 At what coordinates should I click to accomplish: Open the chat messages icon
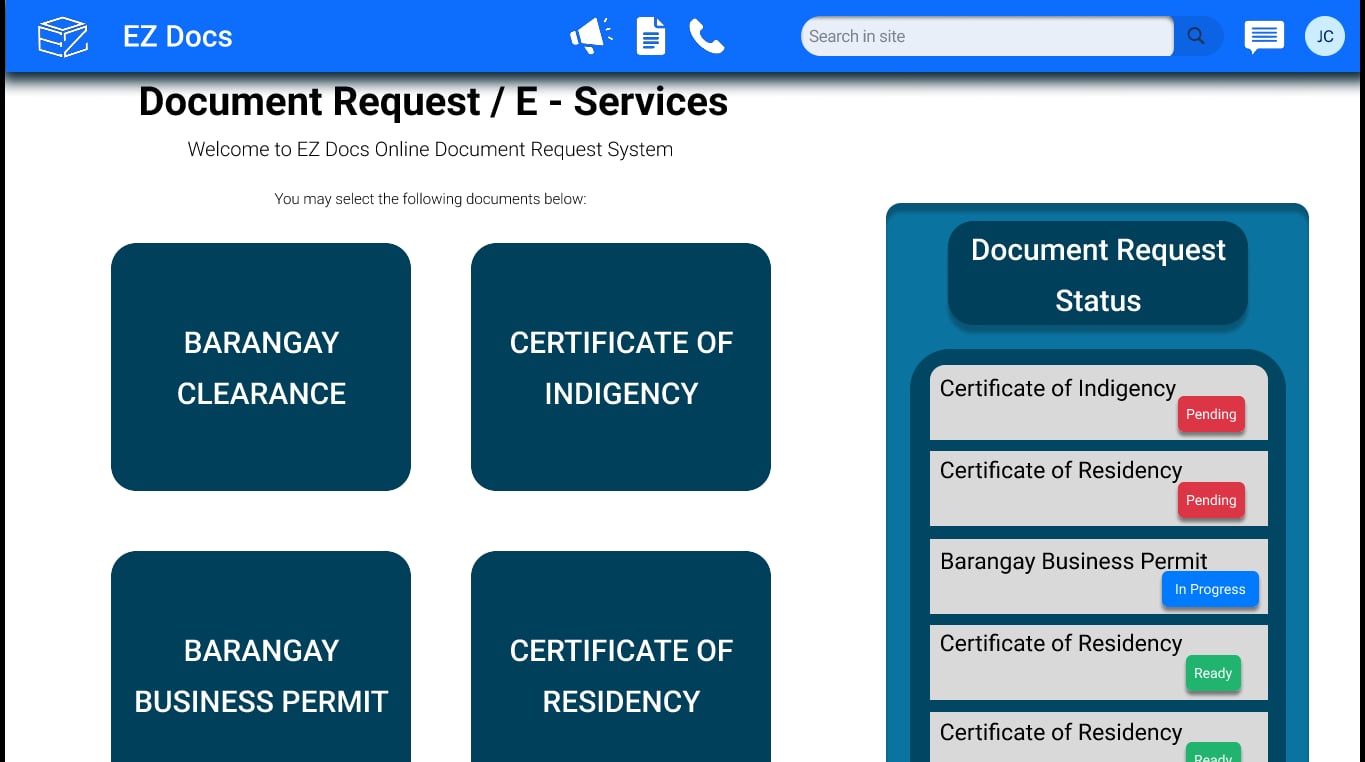click(1264, 37)
